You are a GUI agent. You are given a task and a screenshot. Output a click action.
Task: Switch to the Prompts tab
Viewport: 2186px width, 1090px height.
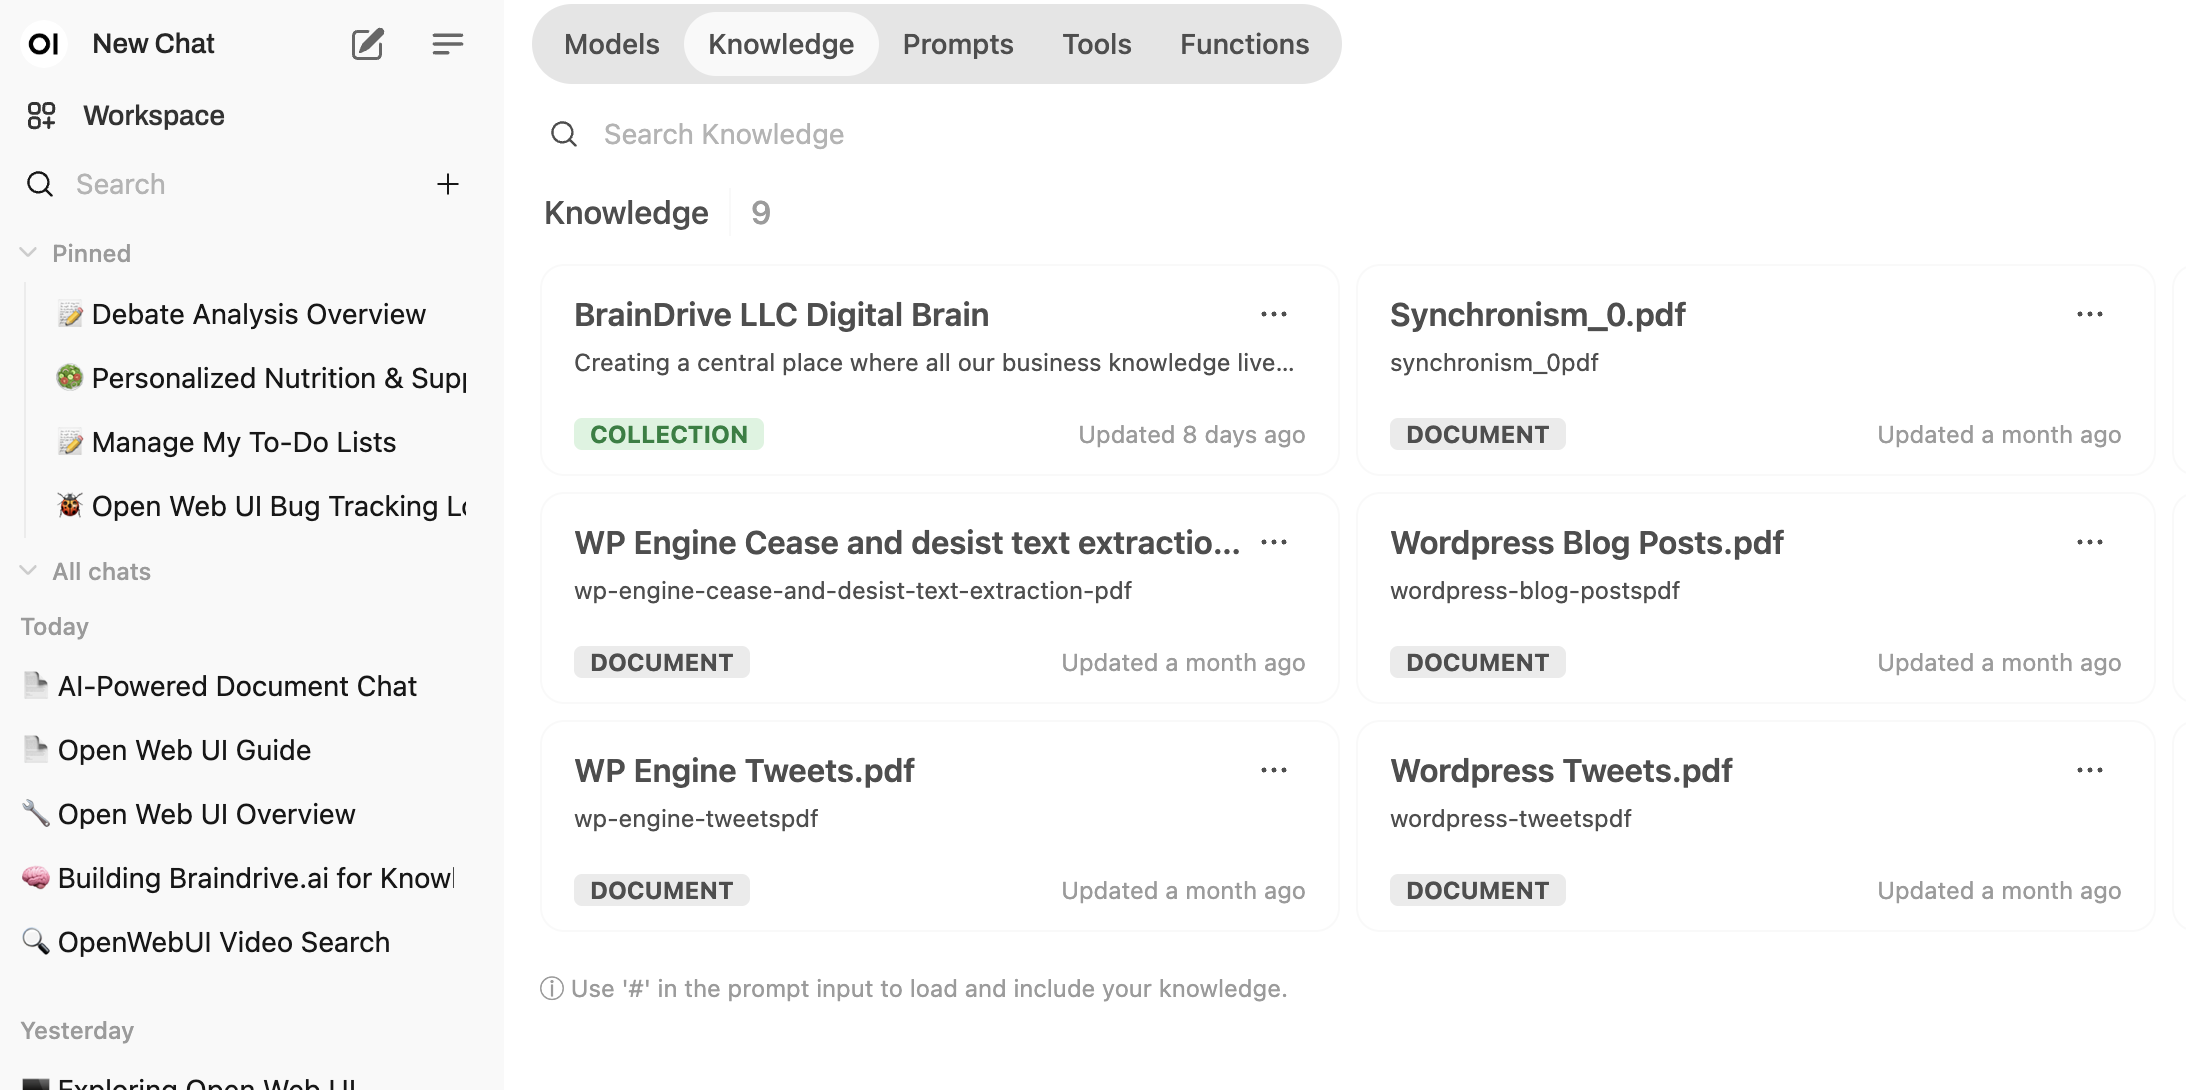pos(957,44)
